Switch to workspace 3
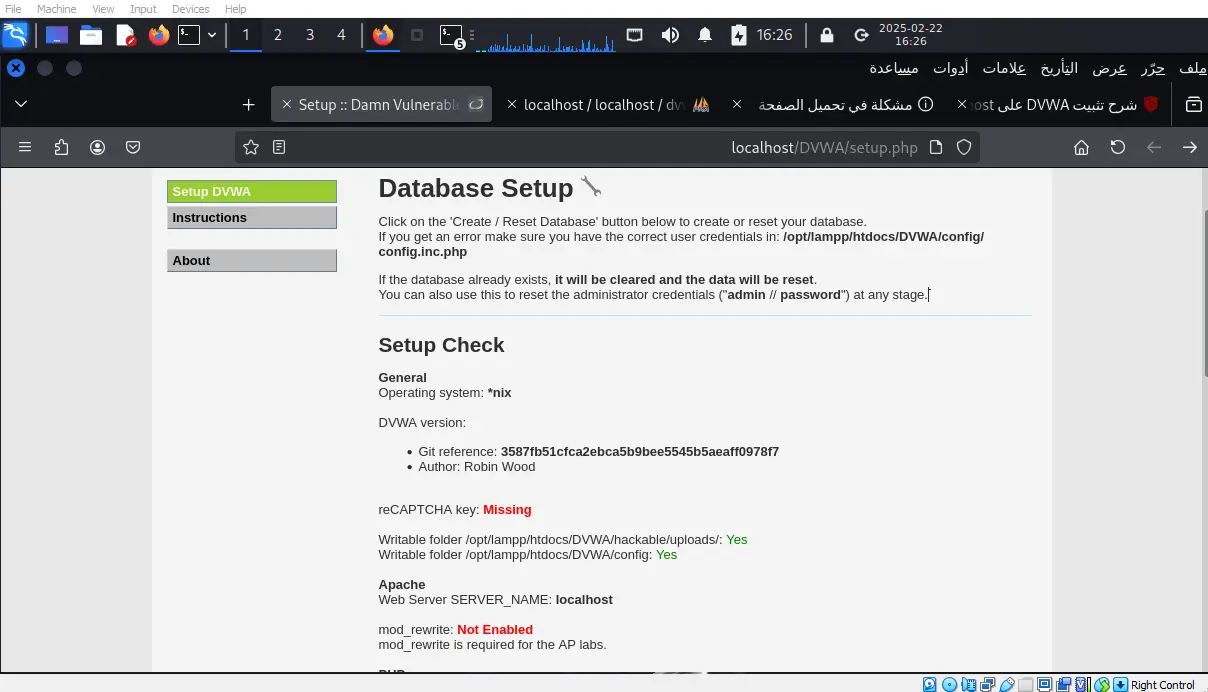Viewport: 1208px width, 692px height. pos(309,35)
